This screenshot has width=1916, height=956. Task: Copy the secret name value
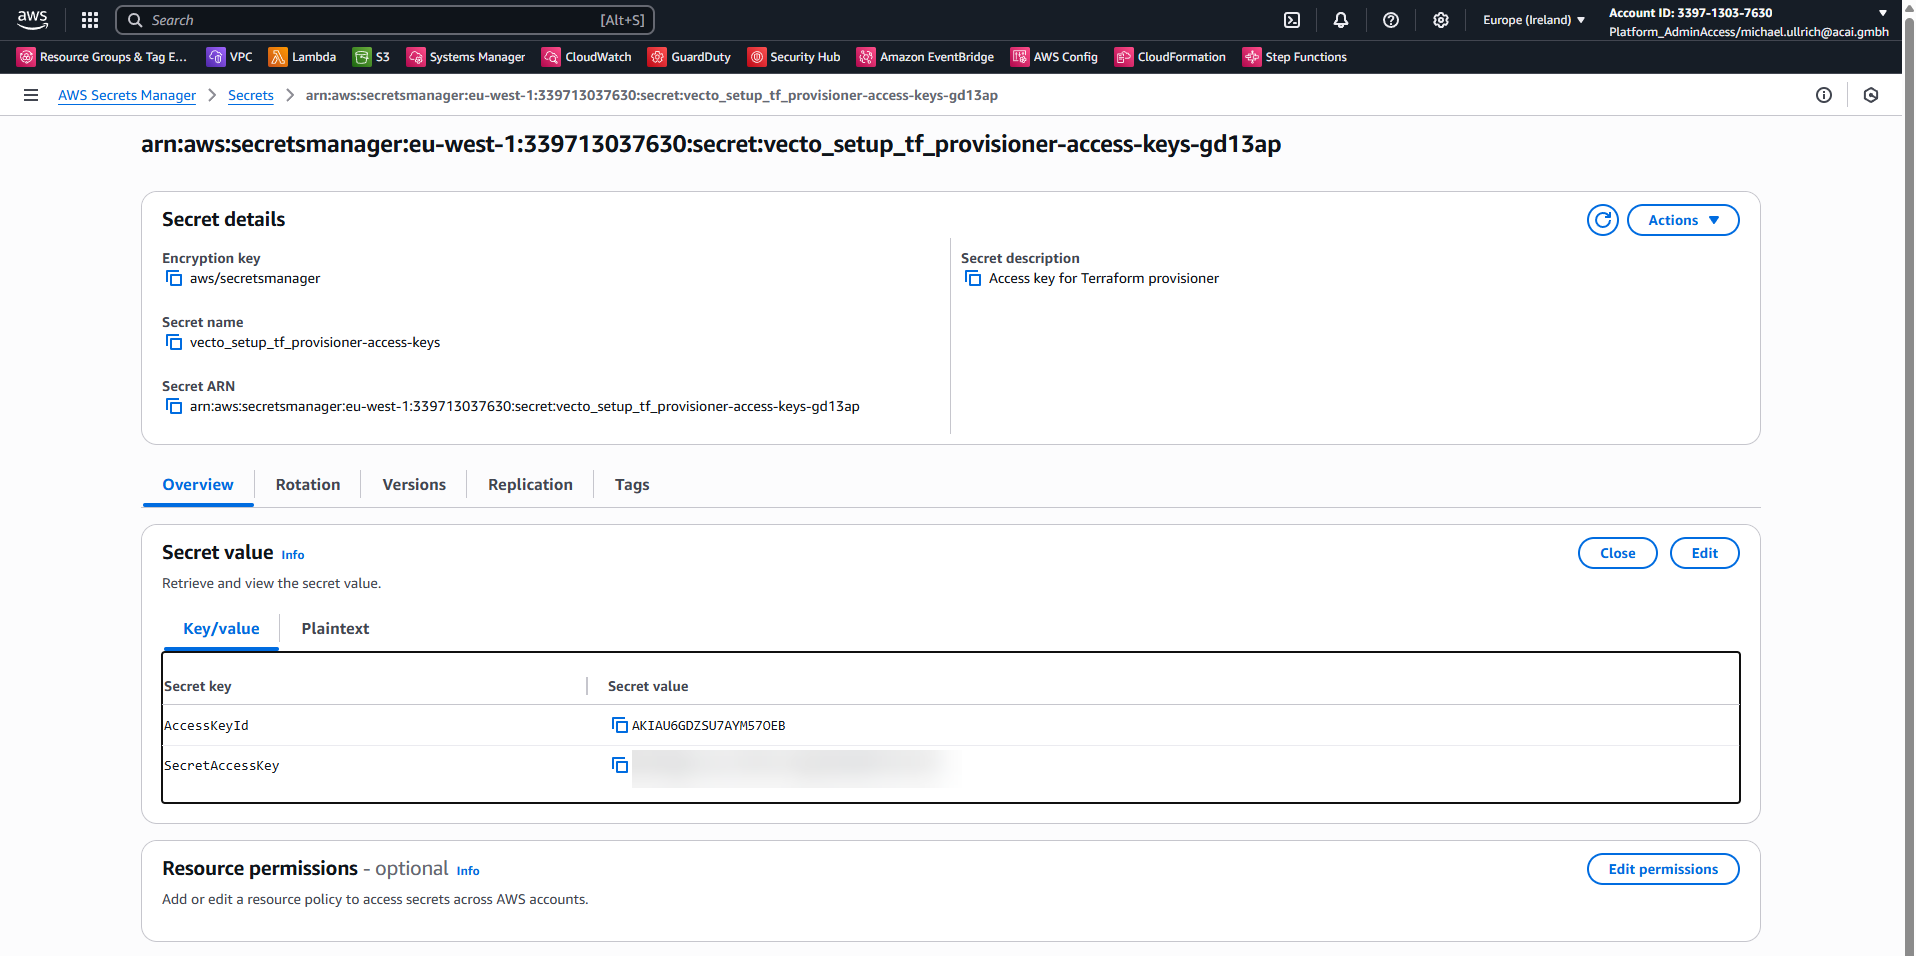click(174, 342)
